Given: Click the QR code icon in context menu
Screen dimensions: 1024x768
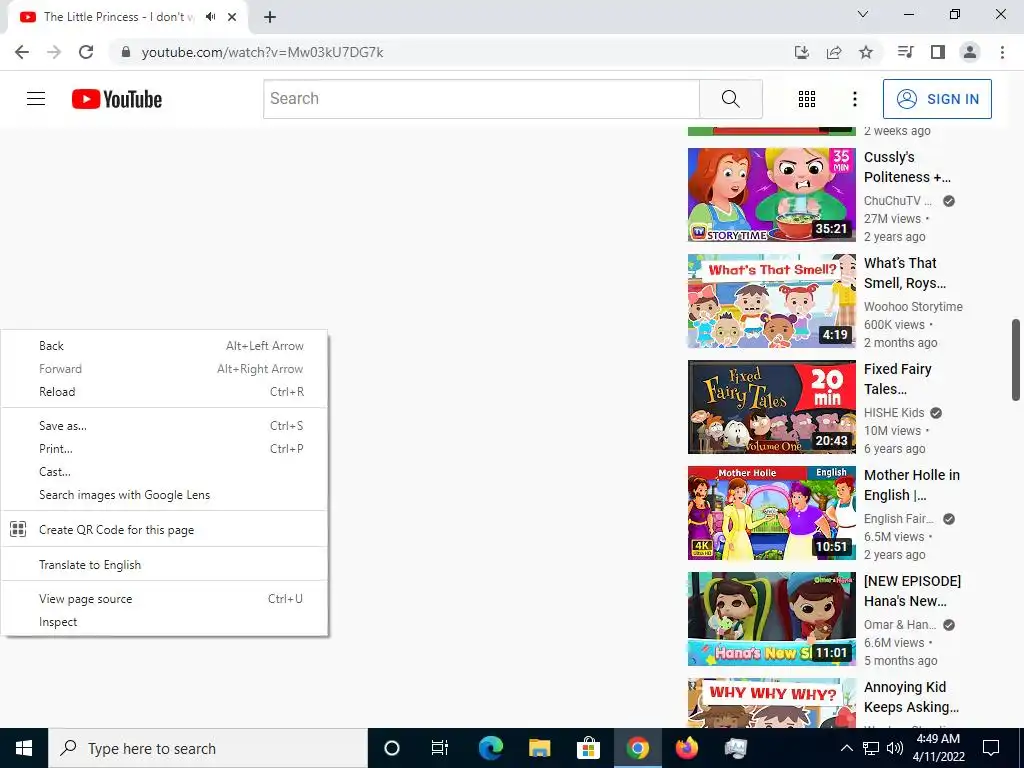Looking at the screenshot, I should 18,529.
